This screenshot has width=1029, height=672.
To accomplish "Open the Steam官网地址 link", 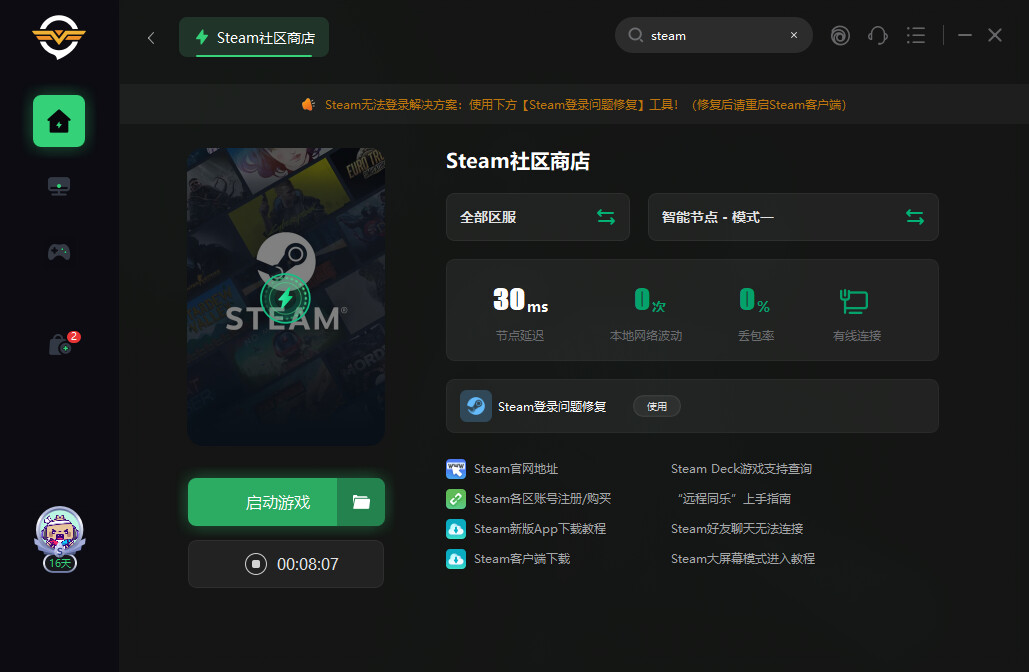I will pyautogui.click(x=516, y=469).
